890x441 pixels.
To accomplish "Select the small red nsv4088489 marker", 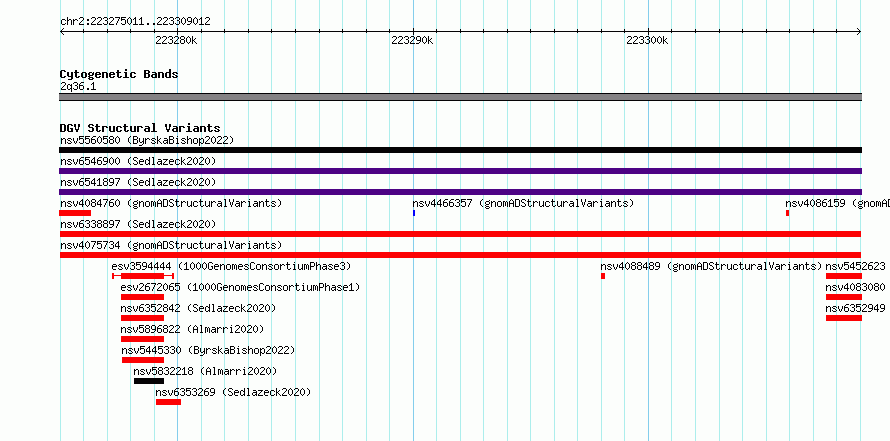I will (x=603, y=276).
